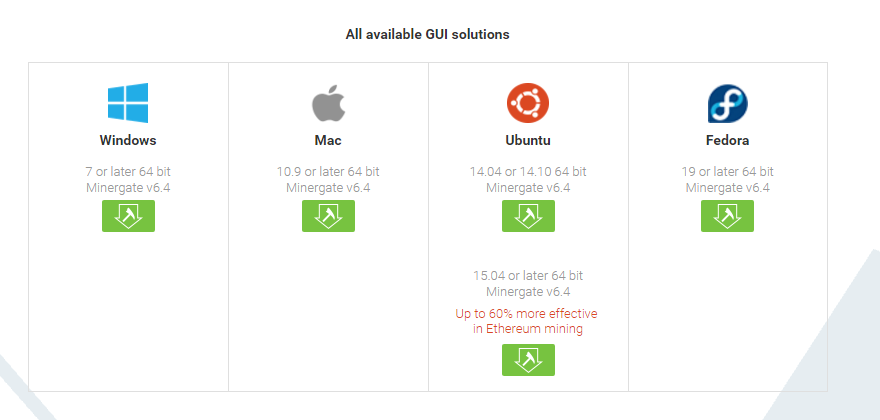
Task: Click the Apple Mac logo icon
Action: click(x=328, y=104)
